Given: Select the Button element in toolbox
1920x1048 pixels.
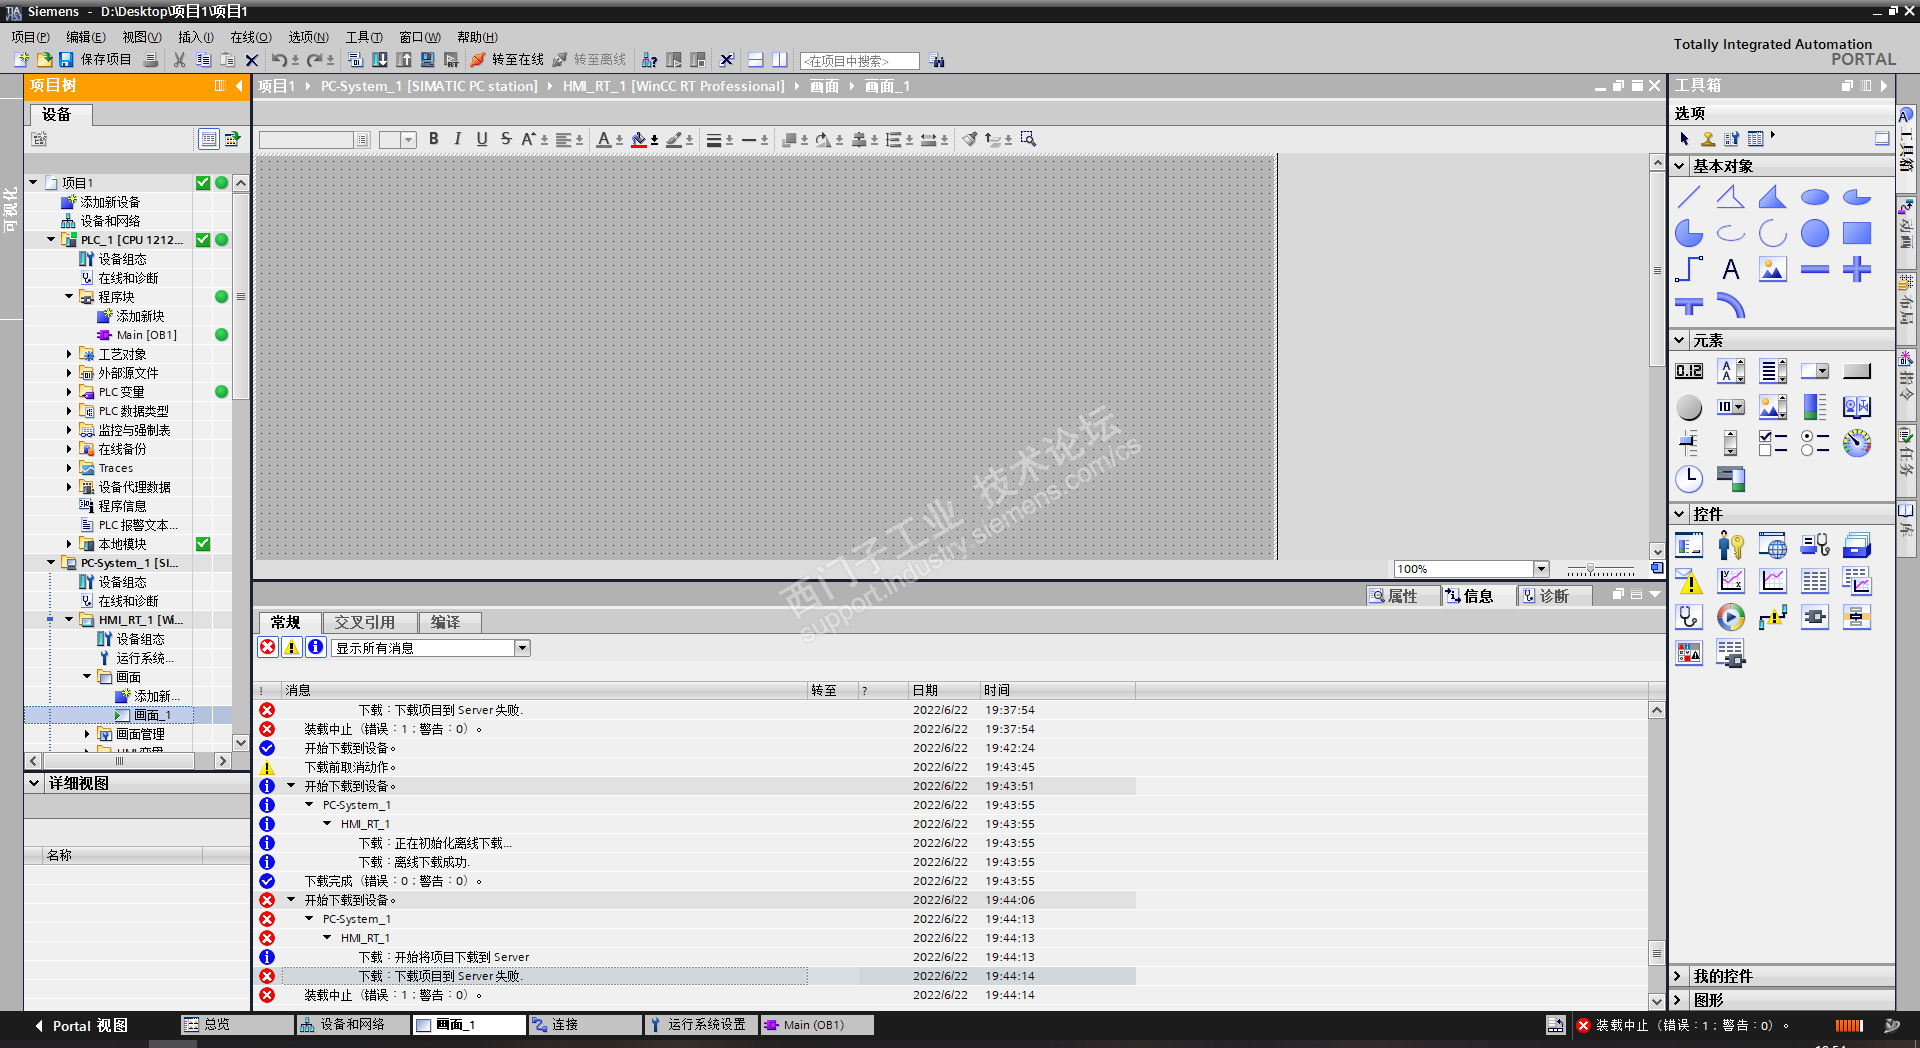Looking at the screenshot, I should point(1857,371).
